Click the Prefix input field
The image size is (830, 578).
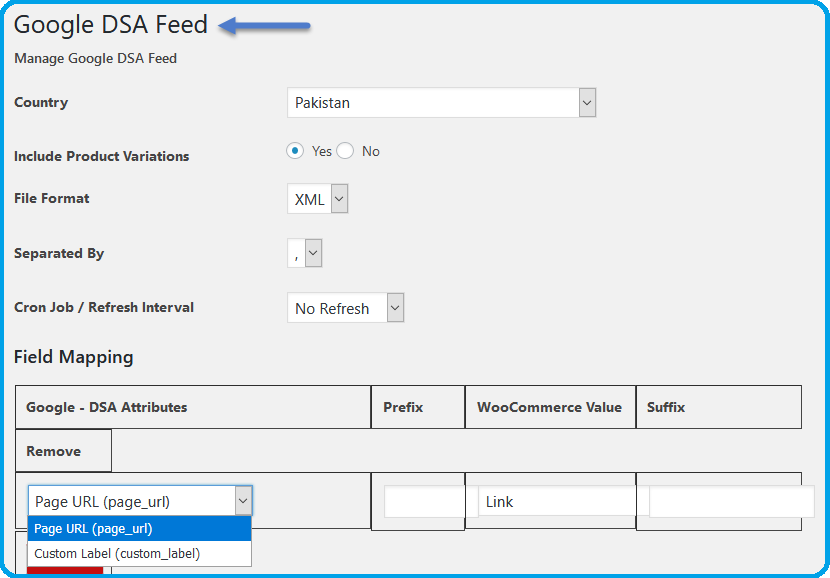click(425, 501)
